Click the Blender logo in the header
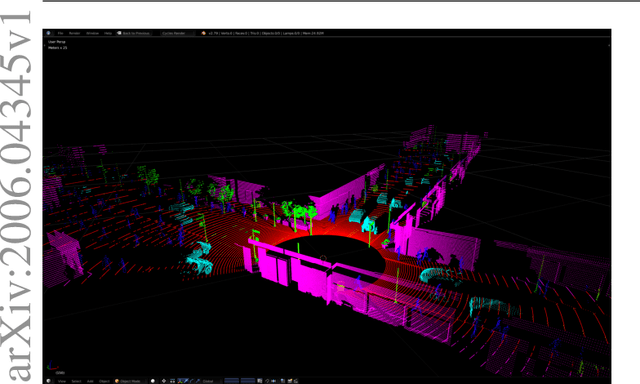The height and width of the screenshot is (384, 640). 203,33
